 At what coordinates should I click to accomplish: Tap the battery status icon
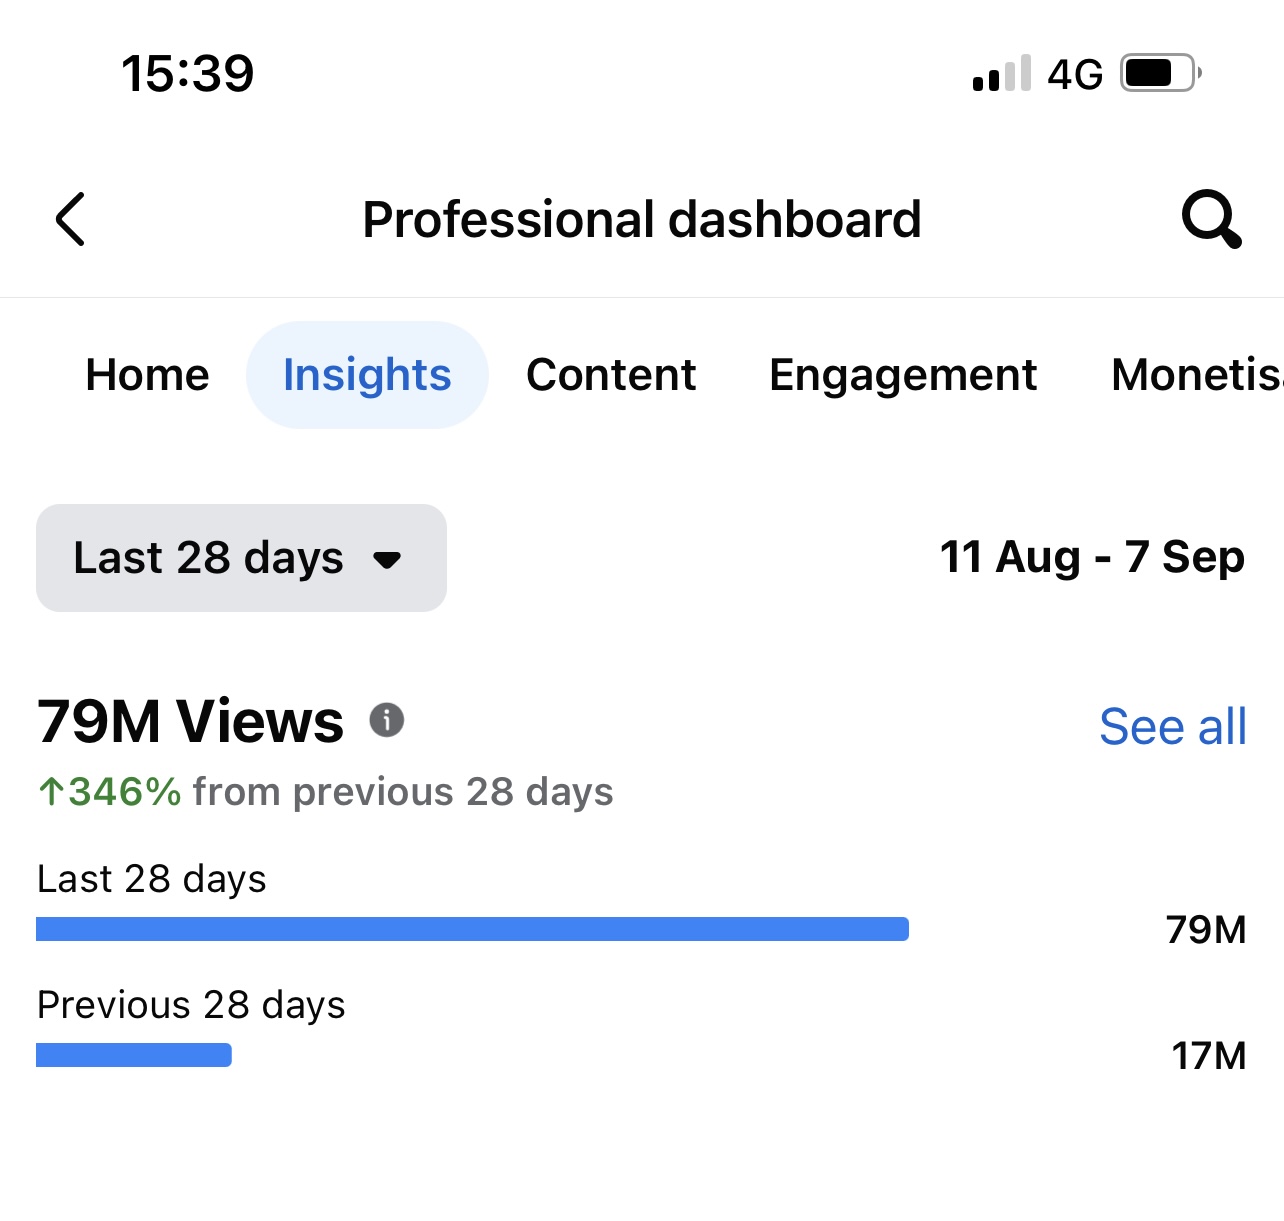1159,73
